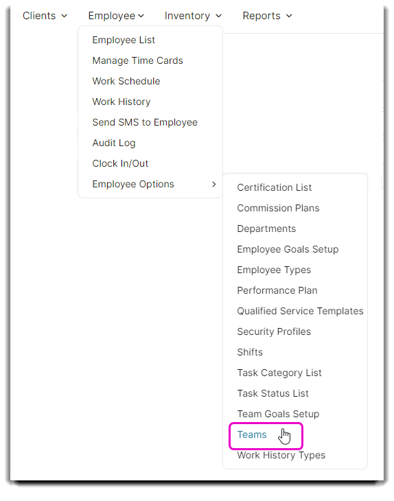Select Send SMS to Employee
Image resolution: width=394 pixels, height=501 pixels.
click(x=145, y=122)
